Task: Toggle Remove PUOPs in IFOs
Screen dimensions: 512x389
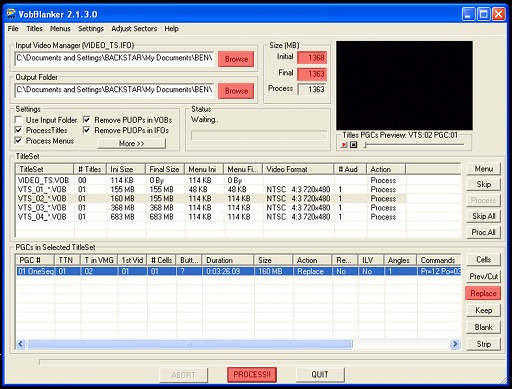Action: click(x=87, y=130)
